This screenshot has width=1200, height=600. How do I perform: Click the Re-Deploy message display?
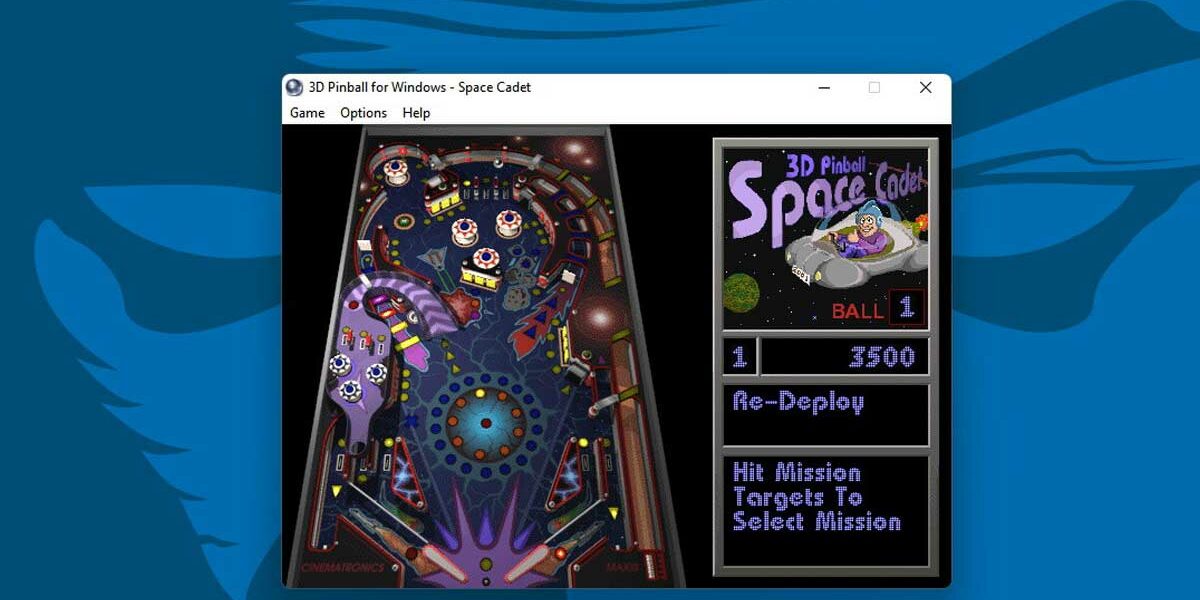click(x=826, y=412)
